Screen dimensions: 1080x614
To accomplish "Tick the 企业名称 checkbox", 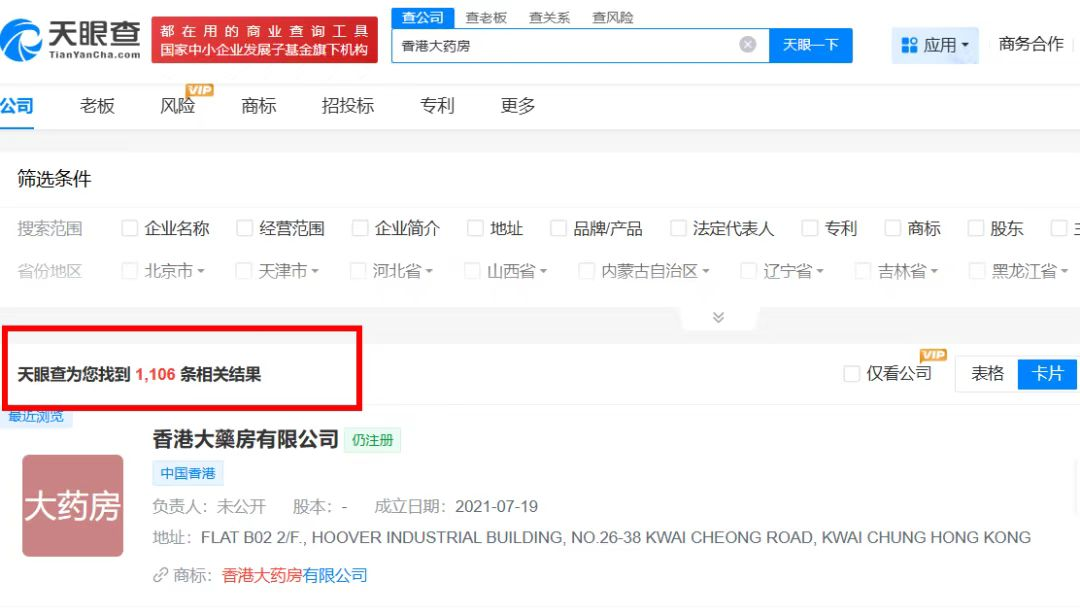I will click(x=129, y=229).
